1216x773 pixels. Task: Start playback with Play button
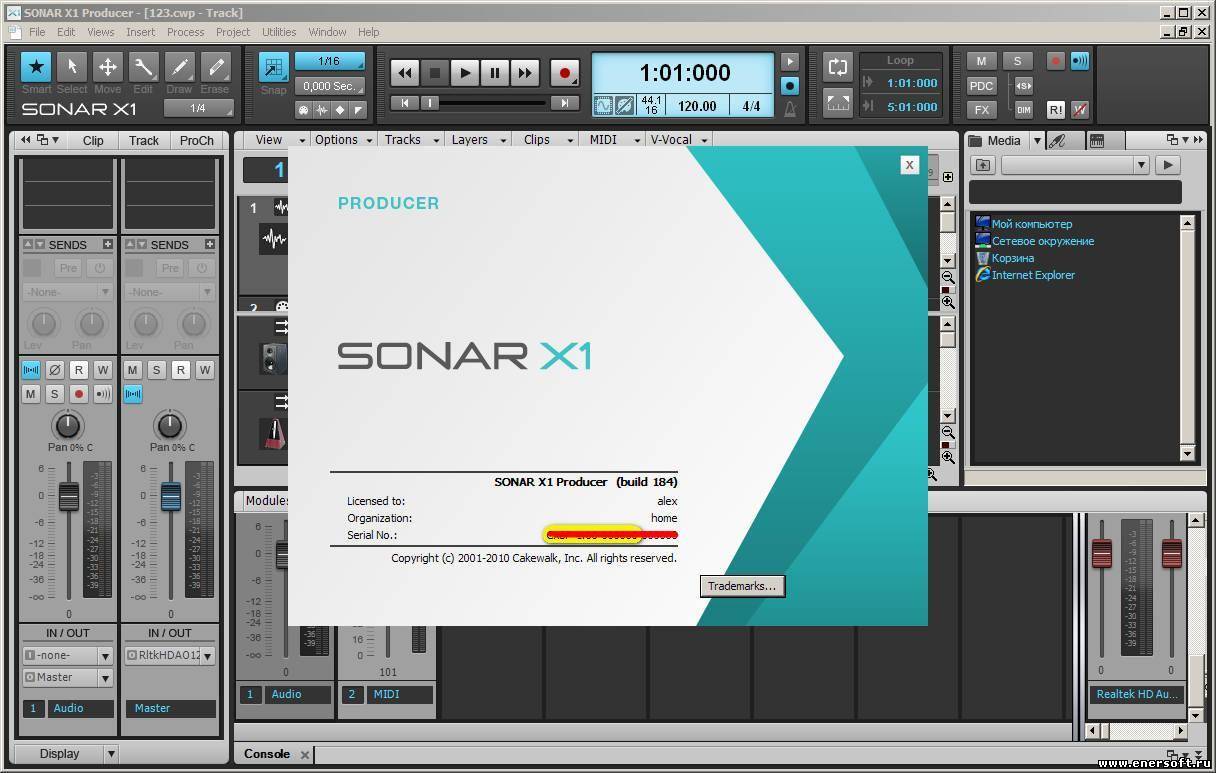pos(464,73)
